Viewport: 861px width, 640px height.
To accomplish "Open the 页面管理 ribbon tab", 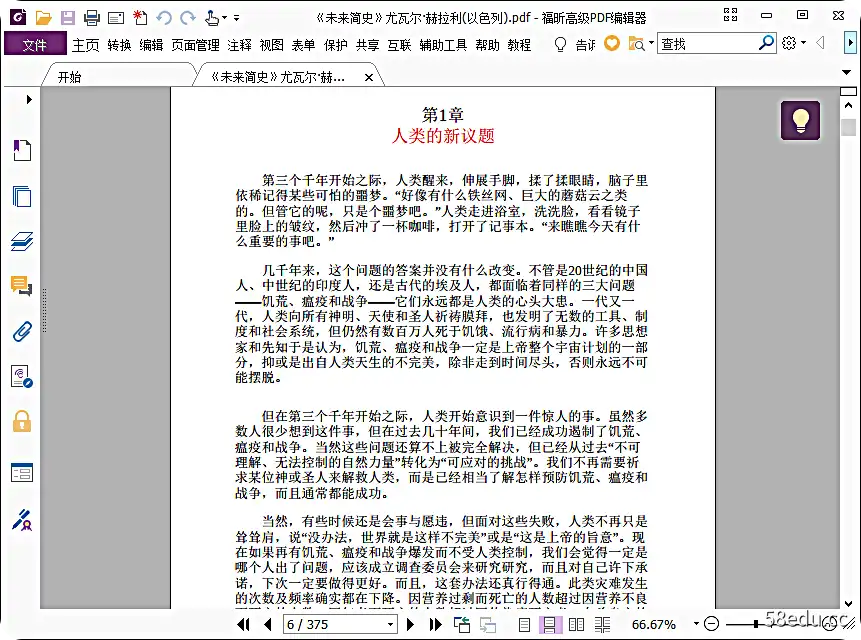I will tap(195, 44).
